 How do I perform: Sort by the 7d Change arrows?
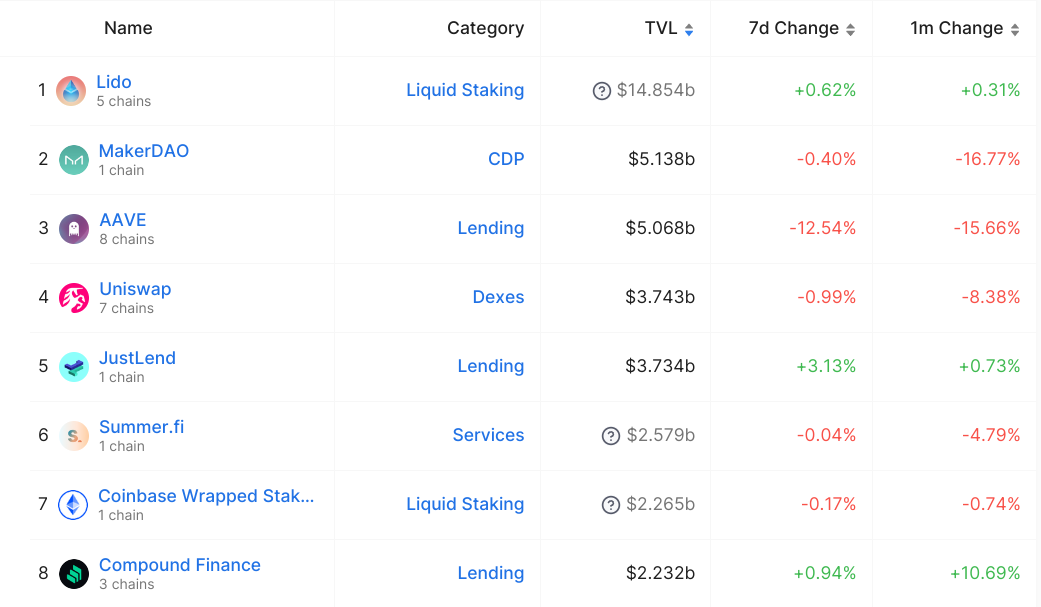click(x=850, y=30)
